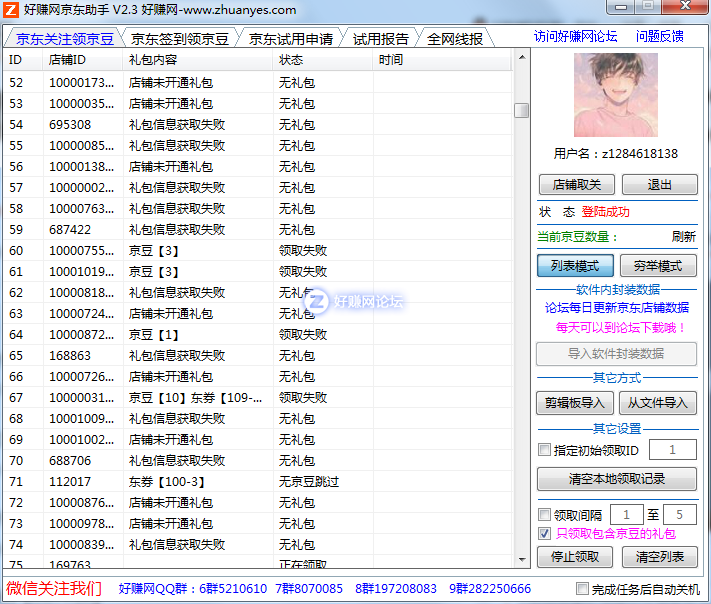Screen dimensions: 711x604
Task: Click the interval minimum input field
Action: tap(626, 515)
